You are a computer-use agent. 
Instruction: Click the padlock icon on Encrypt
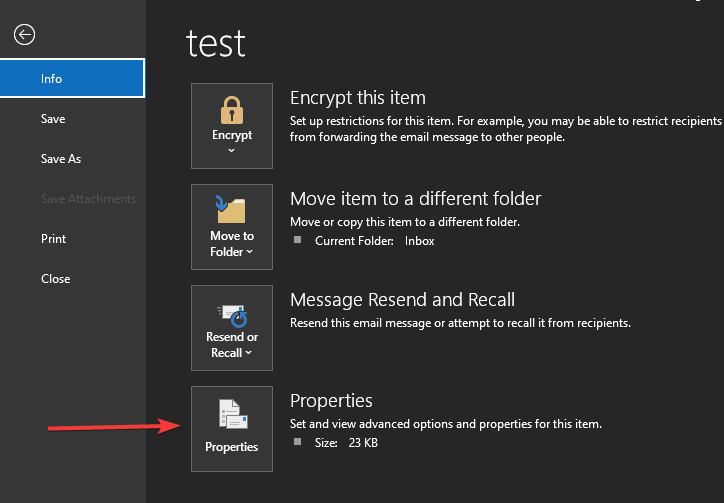pyautogui.click(x=232, y=108)
